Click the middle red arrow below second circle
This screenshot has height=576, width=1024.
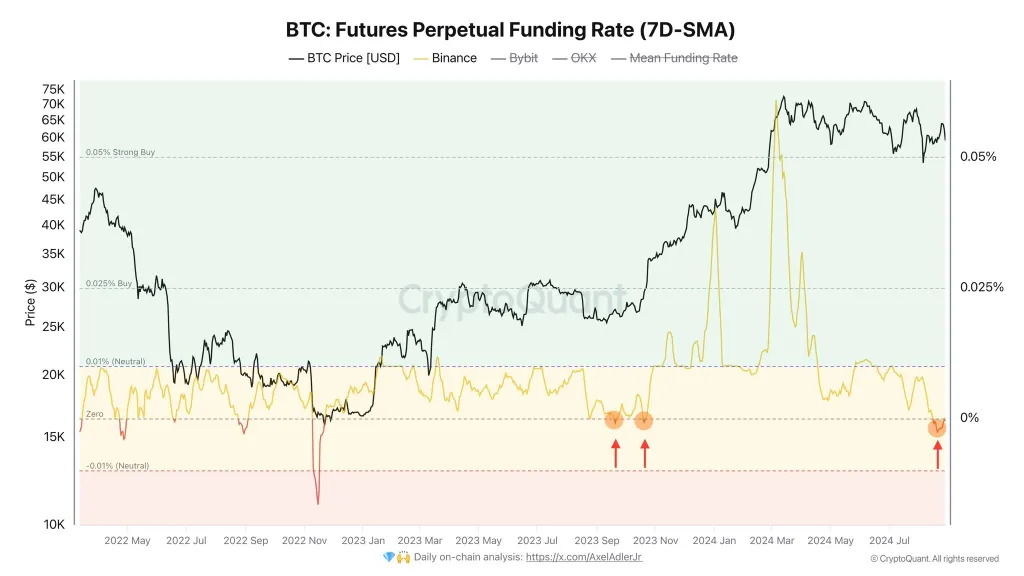tap(644, 454)
